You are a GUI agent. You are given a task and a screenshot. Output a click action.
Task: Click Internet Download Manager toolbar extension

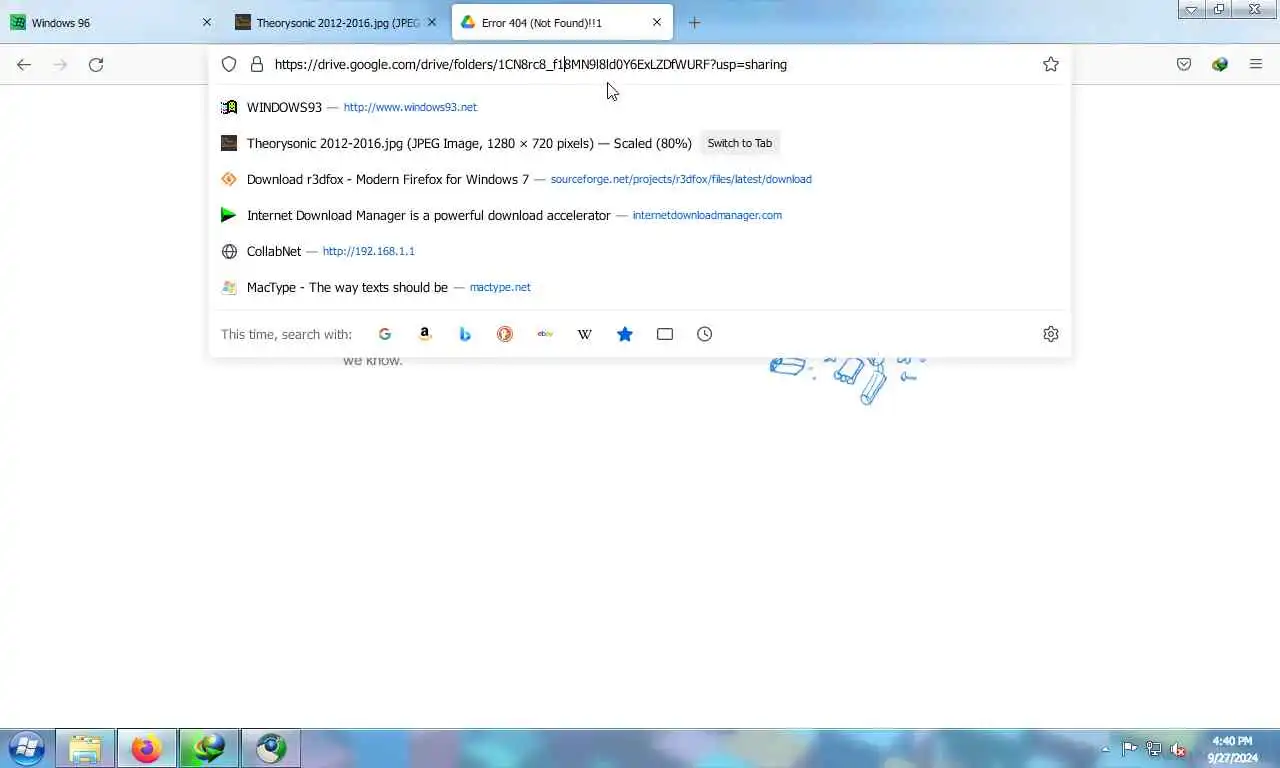click(1220, 64)
